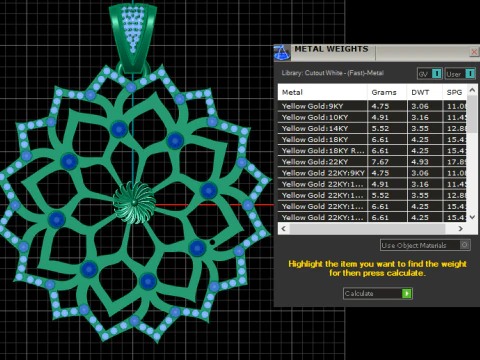Screen dimensions: 480x360
Task: Select the Yellow Gold 22KY:9KY row
Action: click(x=372, y=173)
